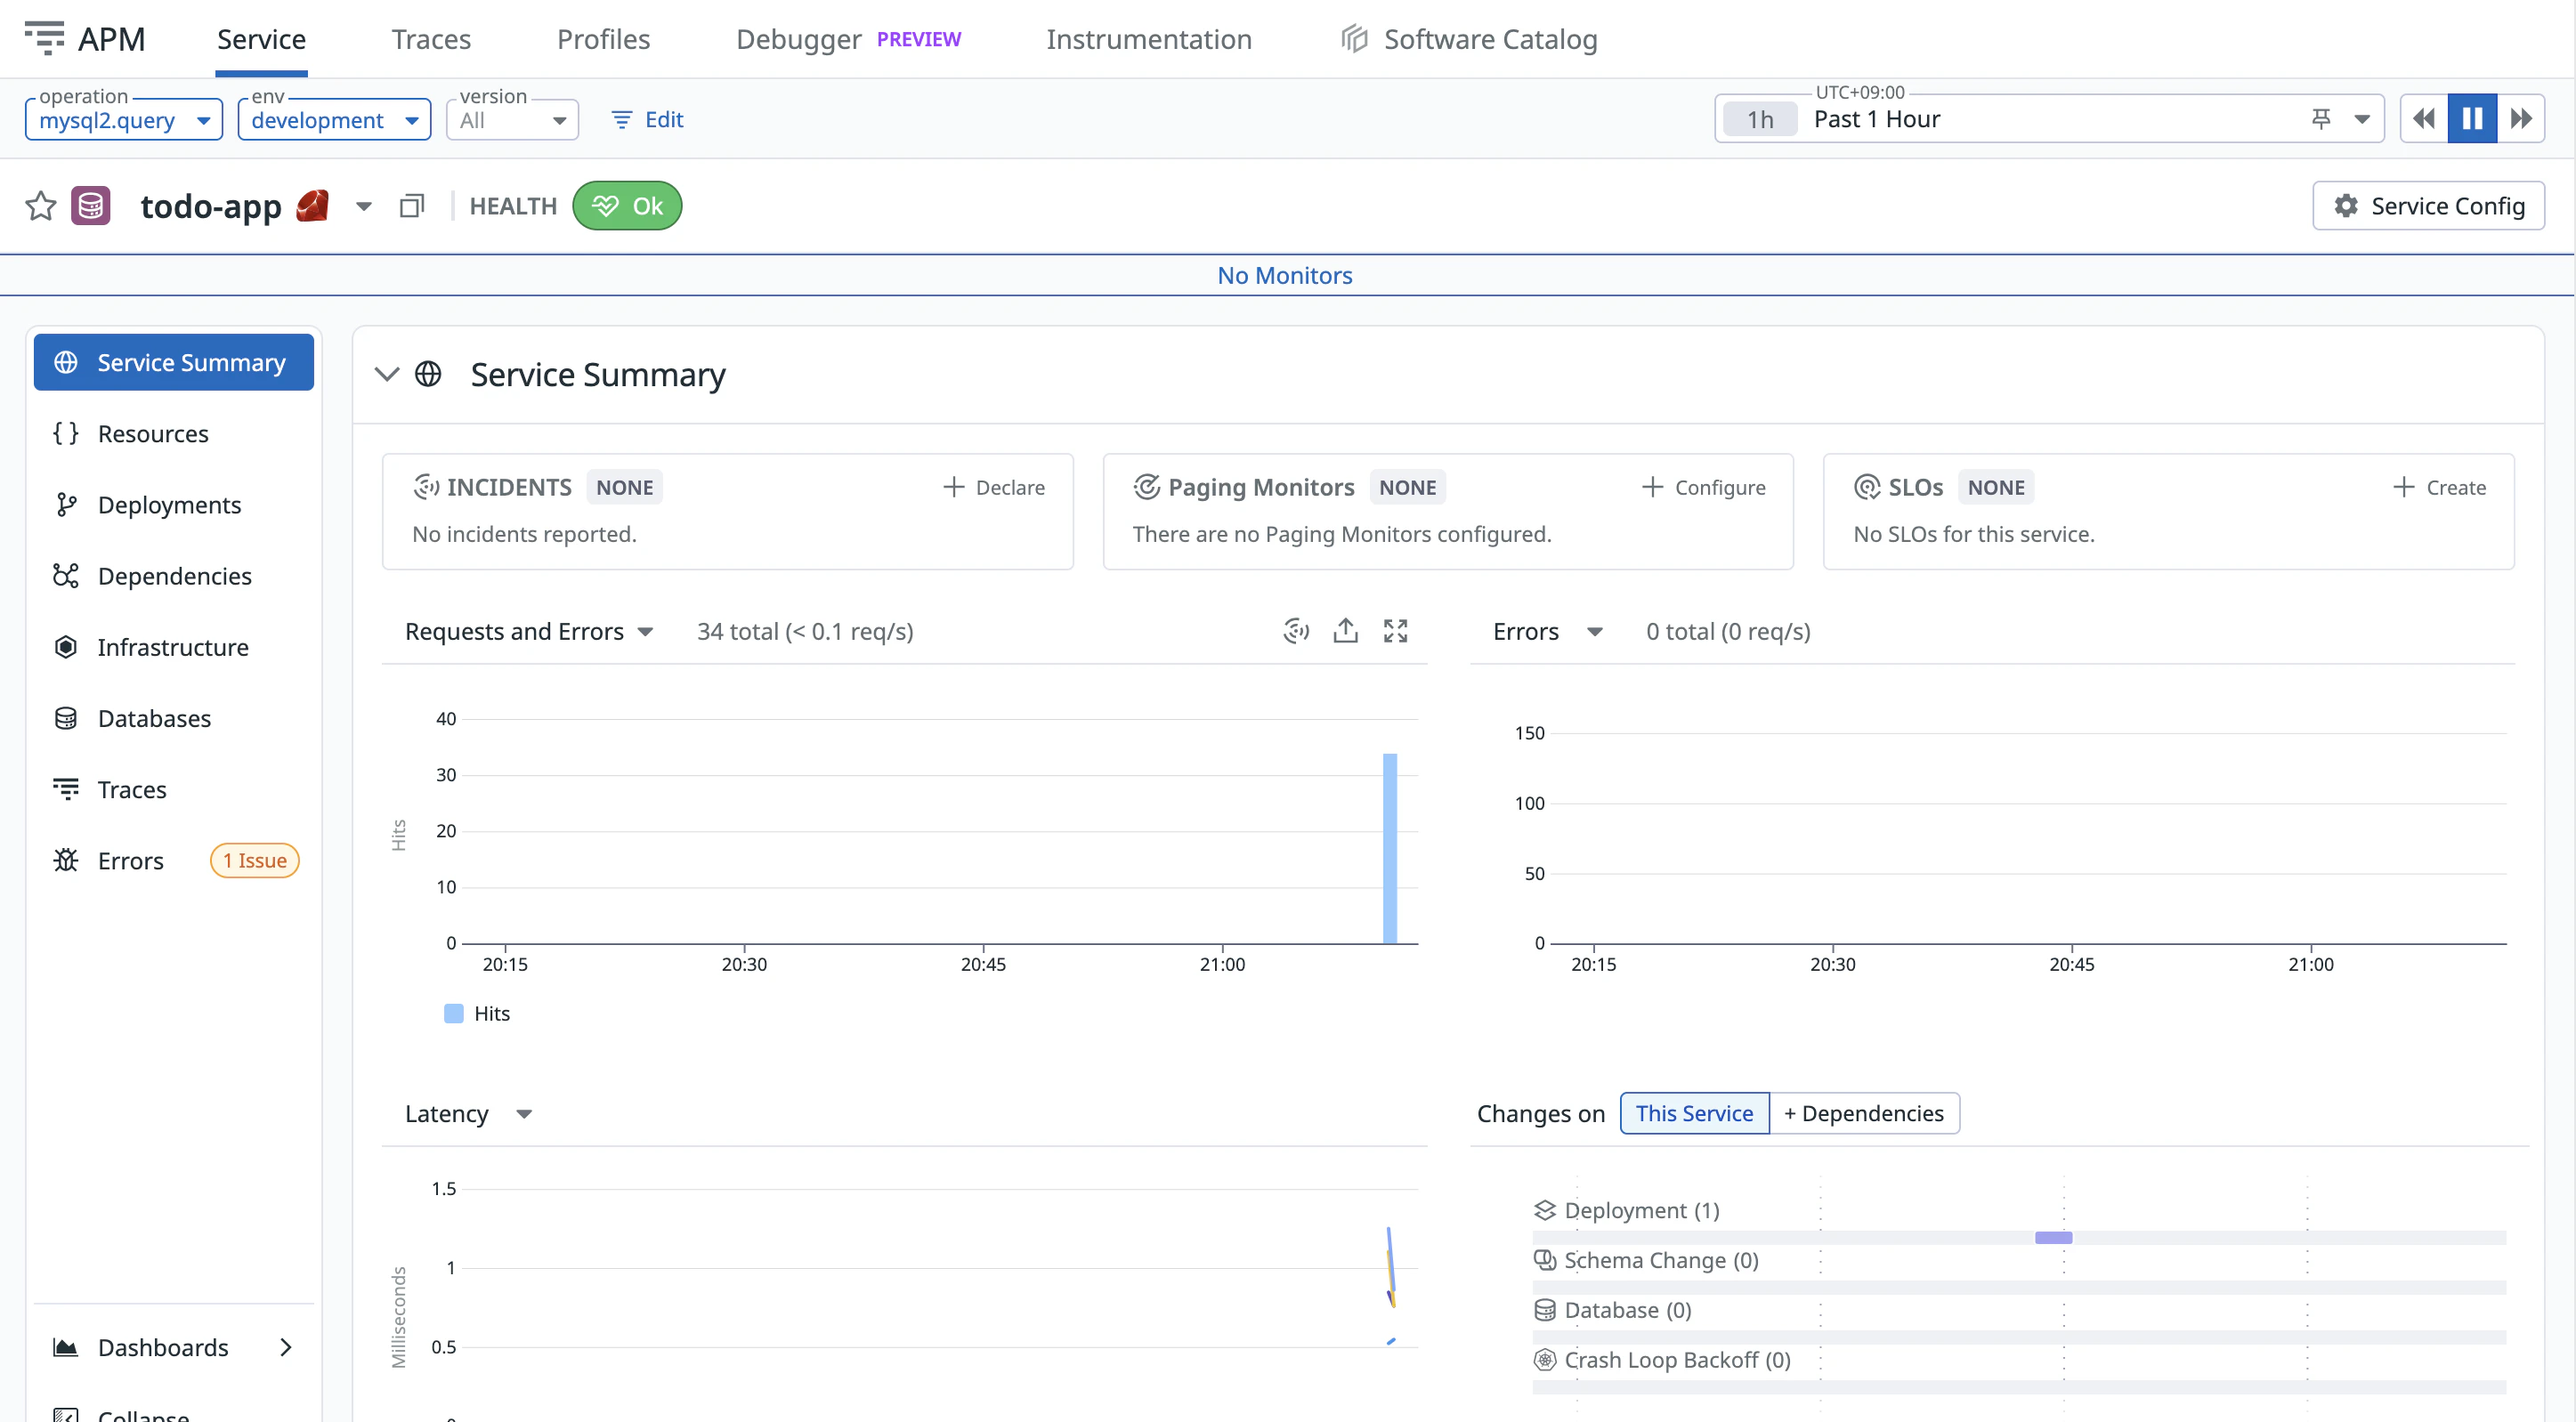
Task: Declare incident from Requests graph icon
Action: point(1296,631)
